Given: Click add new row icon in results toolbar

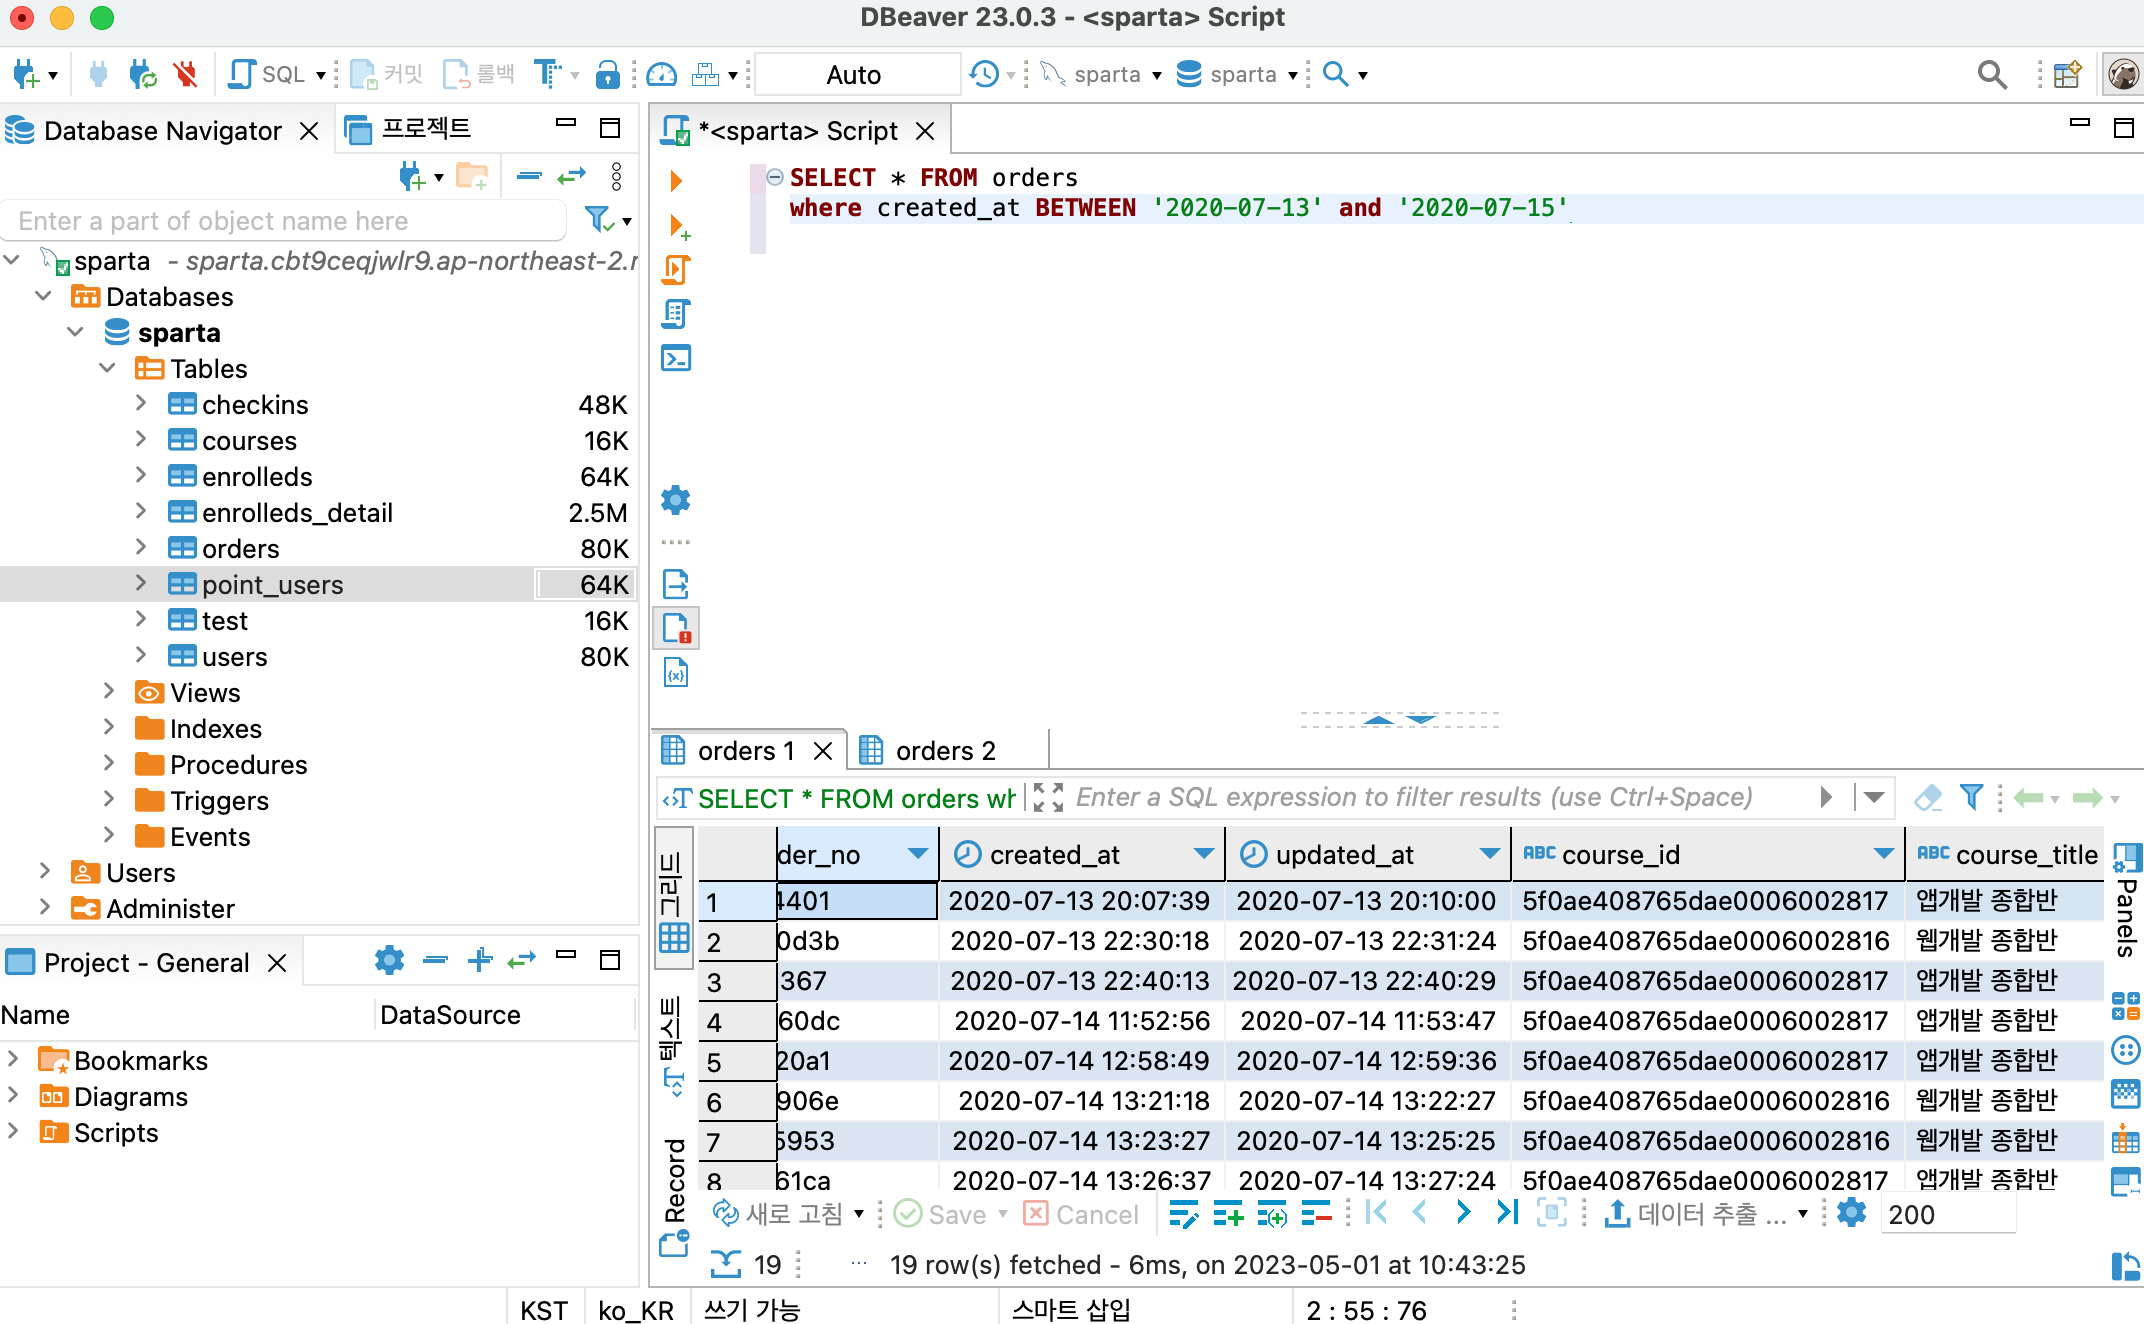Looking at the screenshot, I should [x=1227, y=1214].
